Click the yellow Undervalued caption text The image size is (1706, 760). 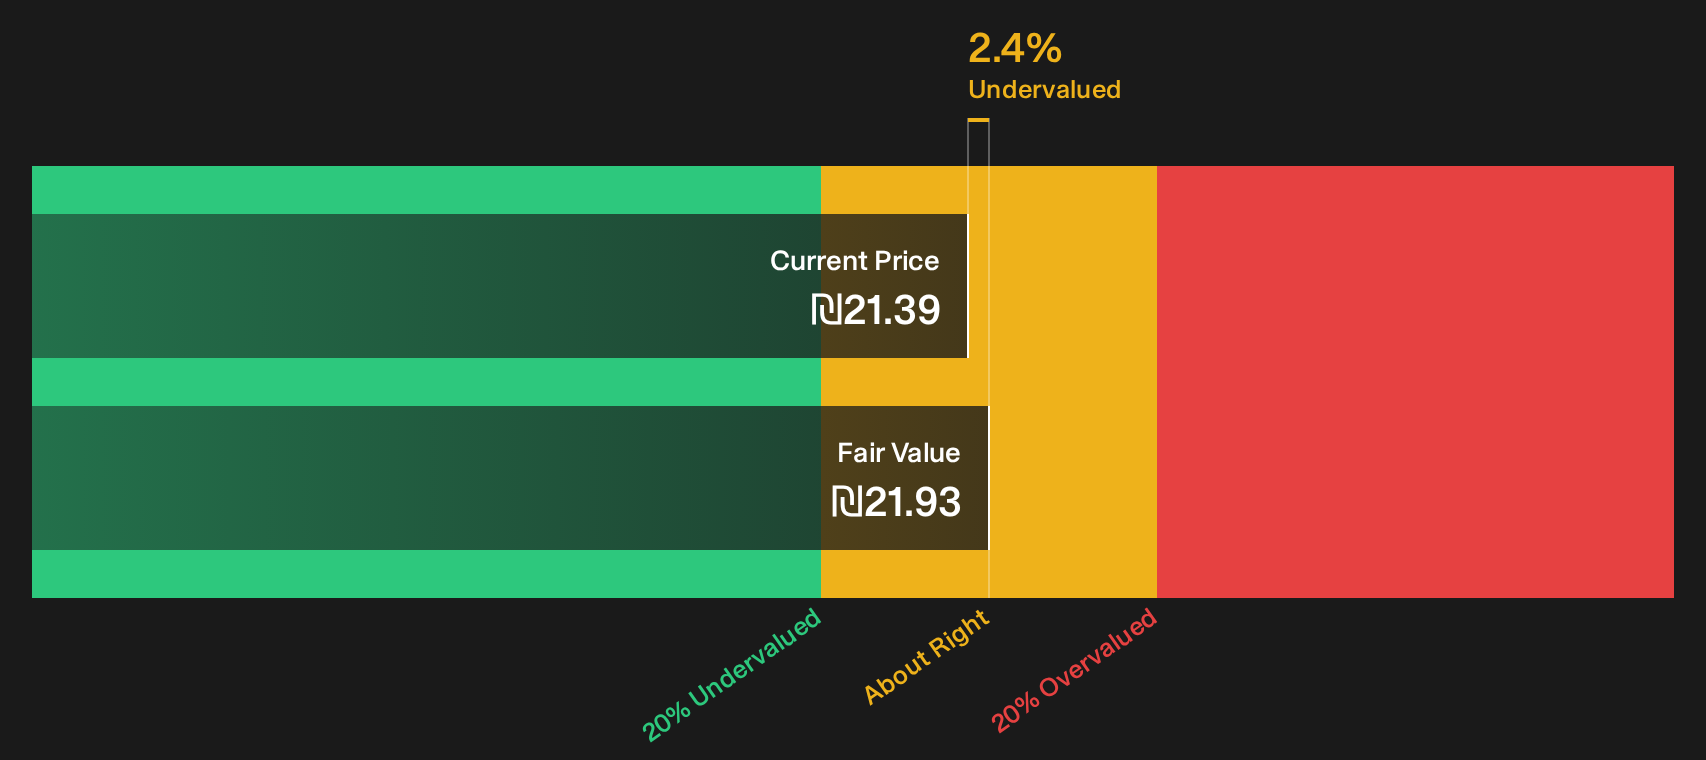(1044, 89)
